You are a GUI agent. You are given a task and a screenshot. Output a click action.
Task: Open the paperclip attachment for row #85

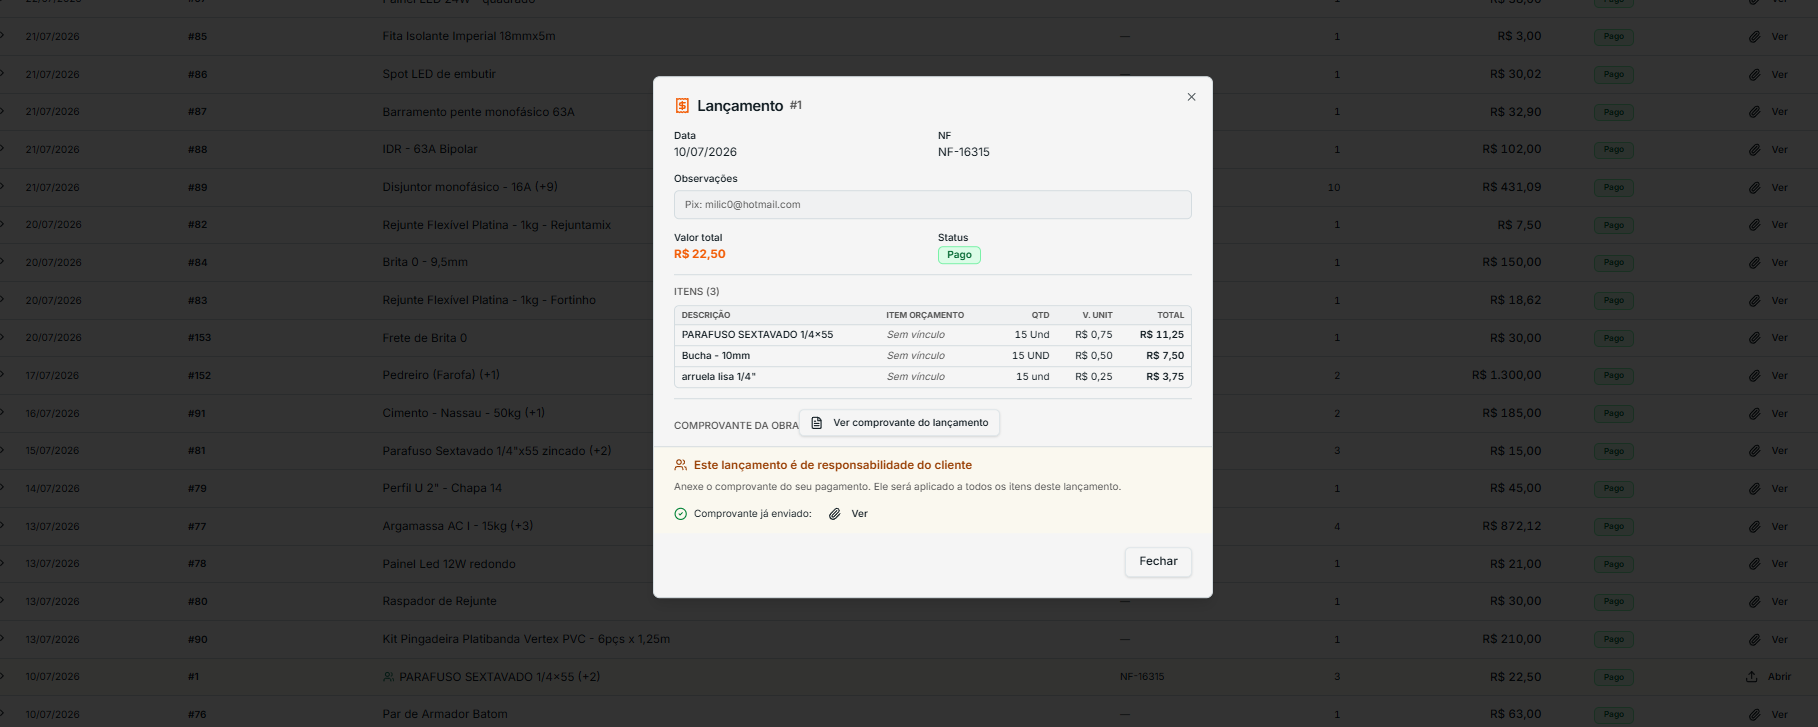click(1768, 37)
